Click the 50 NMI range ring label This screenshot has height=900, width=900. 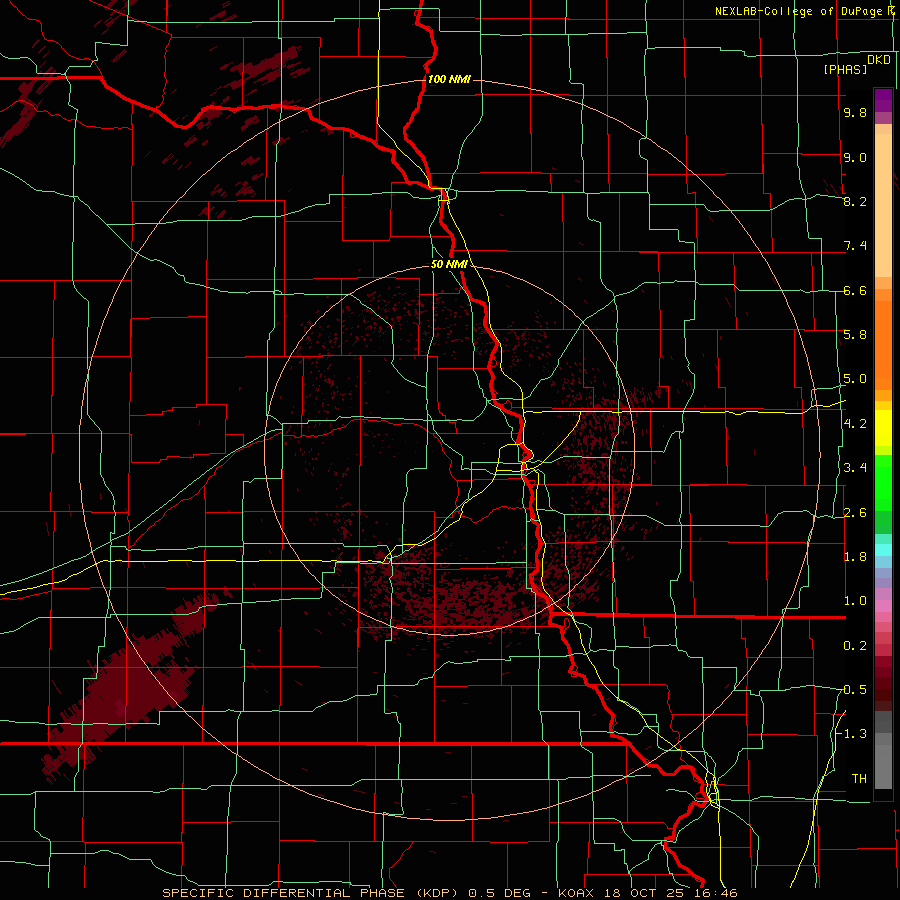coord(449,264)
